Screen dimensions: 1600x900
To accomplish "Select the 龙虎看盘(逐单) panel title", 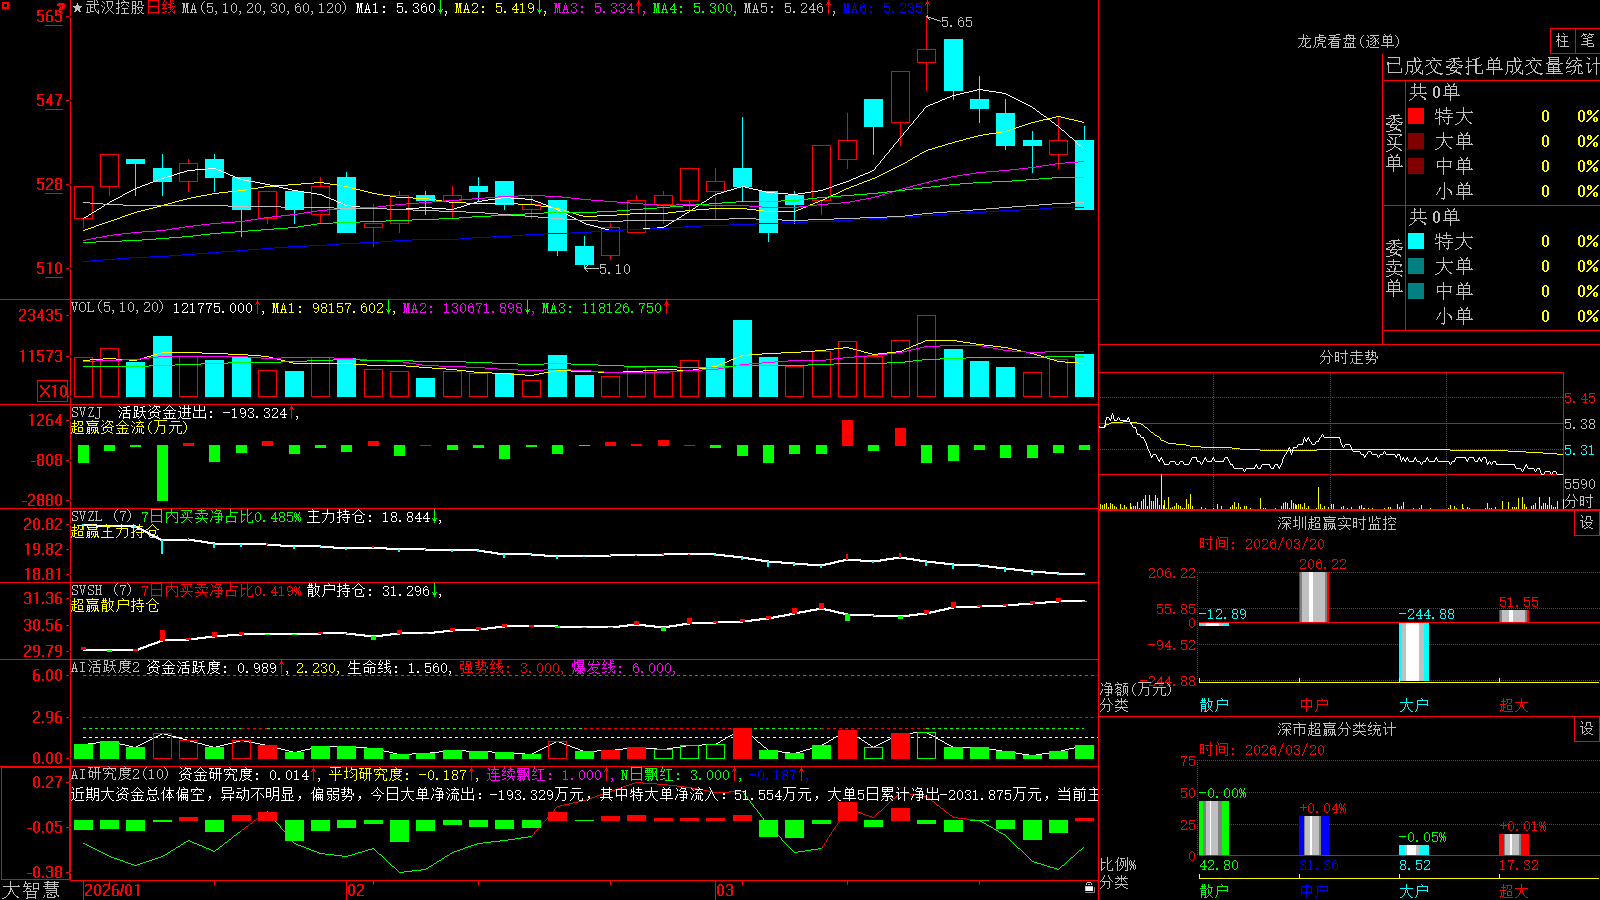I will 1348,41.
